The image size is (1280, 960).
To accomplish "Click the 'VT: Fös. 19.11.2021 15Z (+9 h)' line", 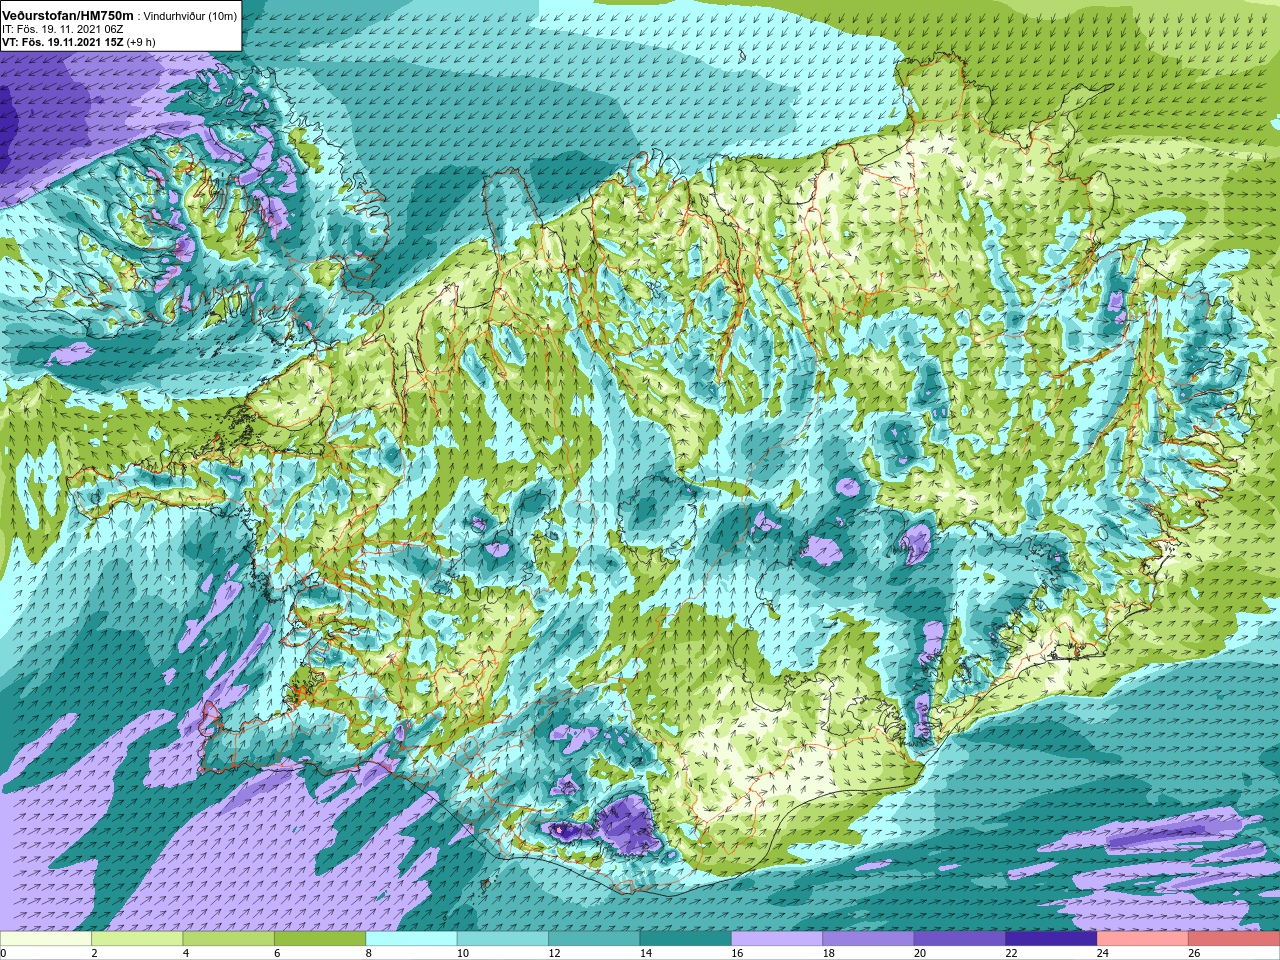I will tap(79, 42).
